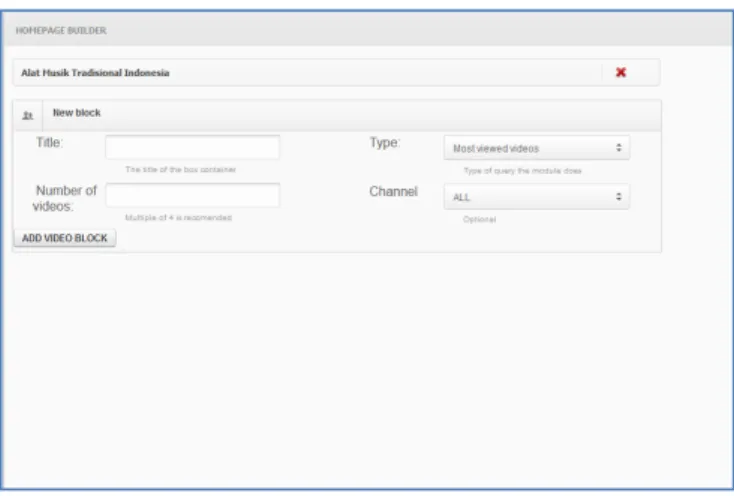Click the Title label
734x496 pixels.
click(49, 142)
